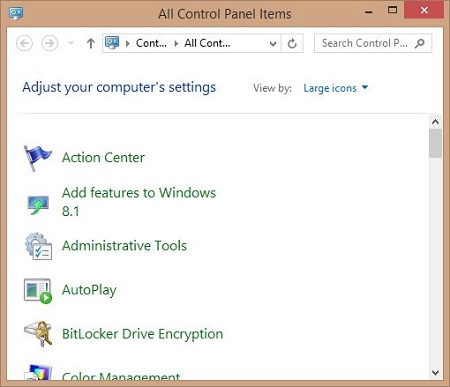This screenshot has height=387, width=450.
Task: Click the scrollbar down arrow
Action: click(x=435, y=372)
